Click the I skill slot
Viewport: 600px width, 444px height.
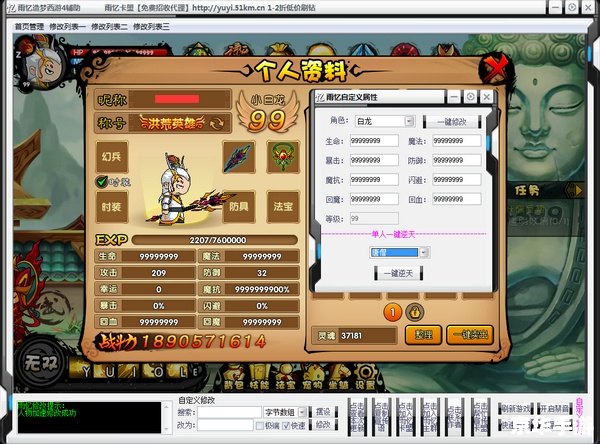(130, 371)
